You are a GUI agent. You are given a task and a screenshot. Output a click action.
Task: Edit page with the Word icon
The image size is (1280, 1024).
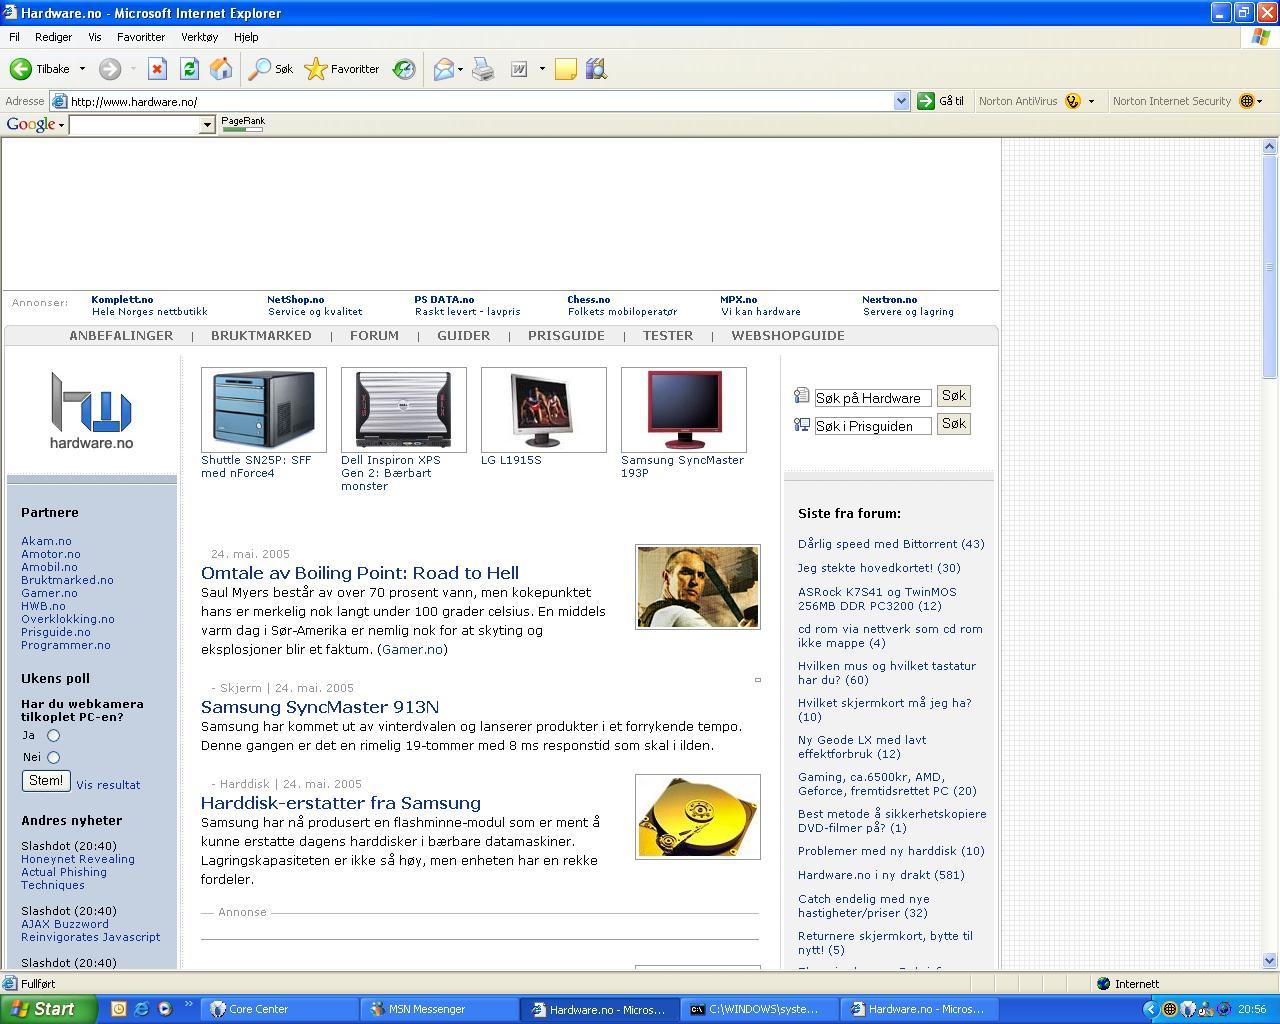click(x=519, y=69)
